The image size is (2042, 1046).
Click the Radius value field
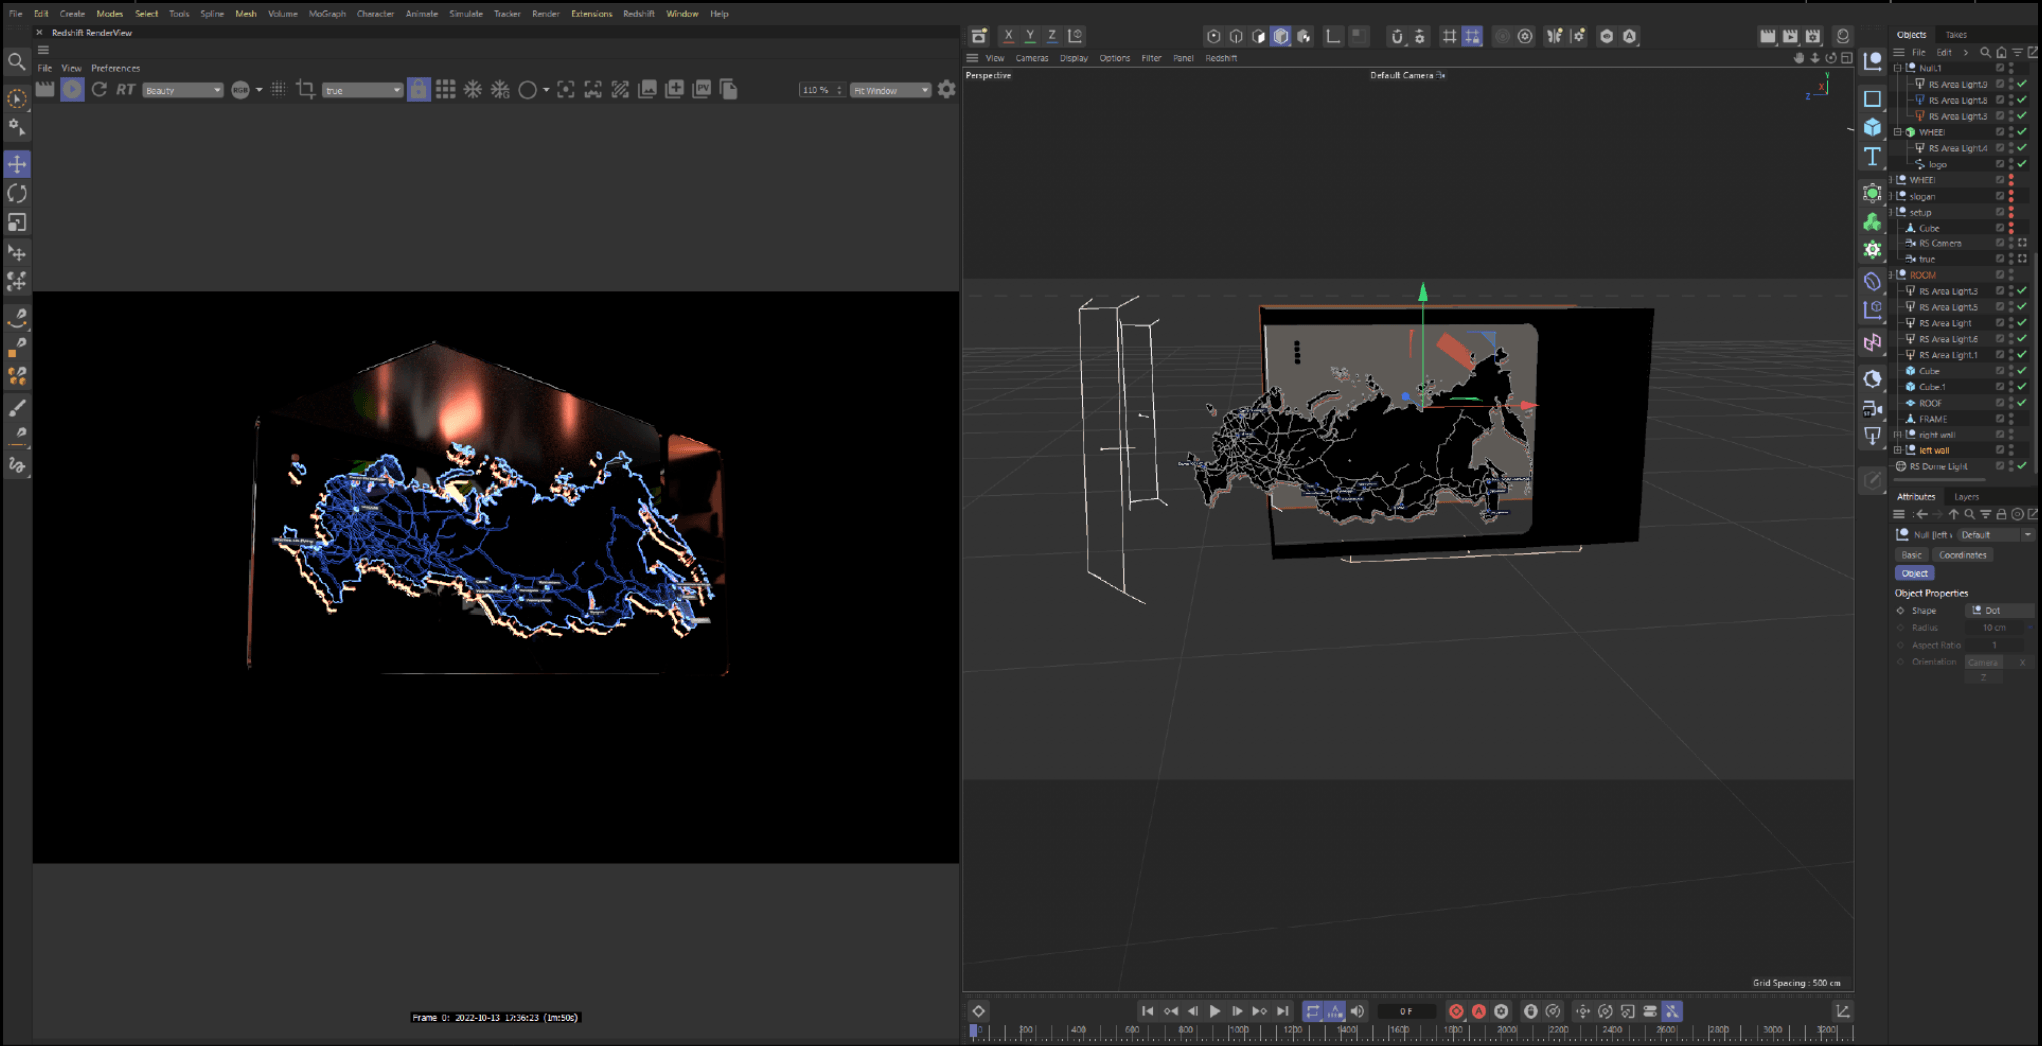point(1996,628)
